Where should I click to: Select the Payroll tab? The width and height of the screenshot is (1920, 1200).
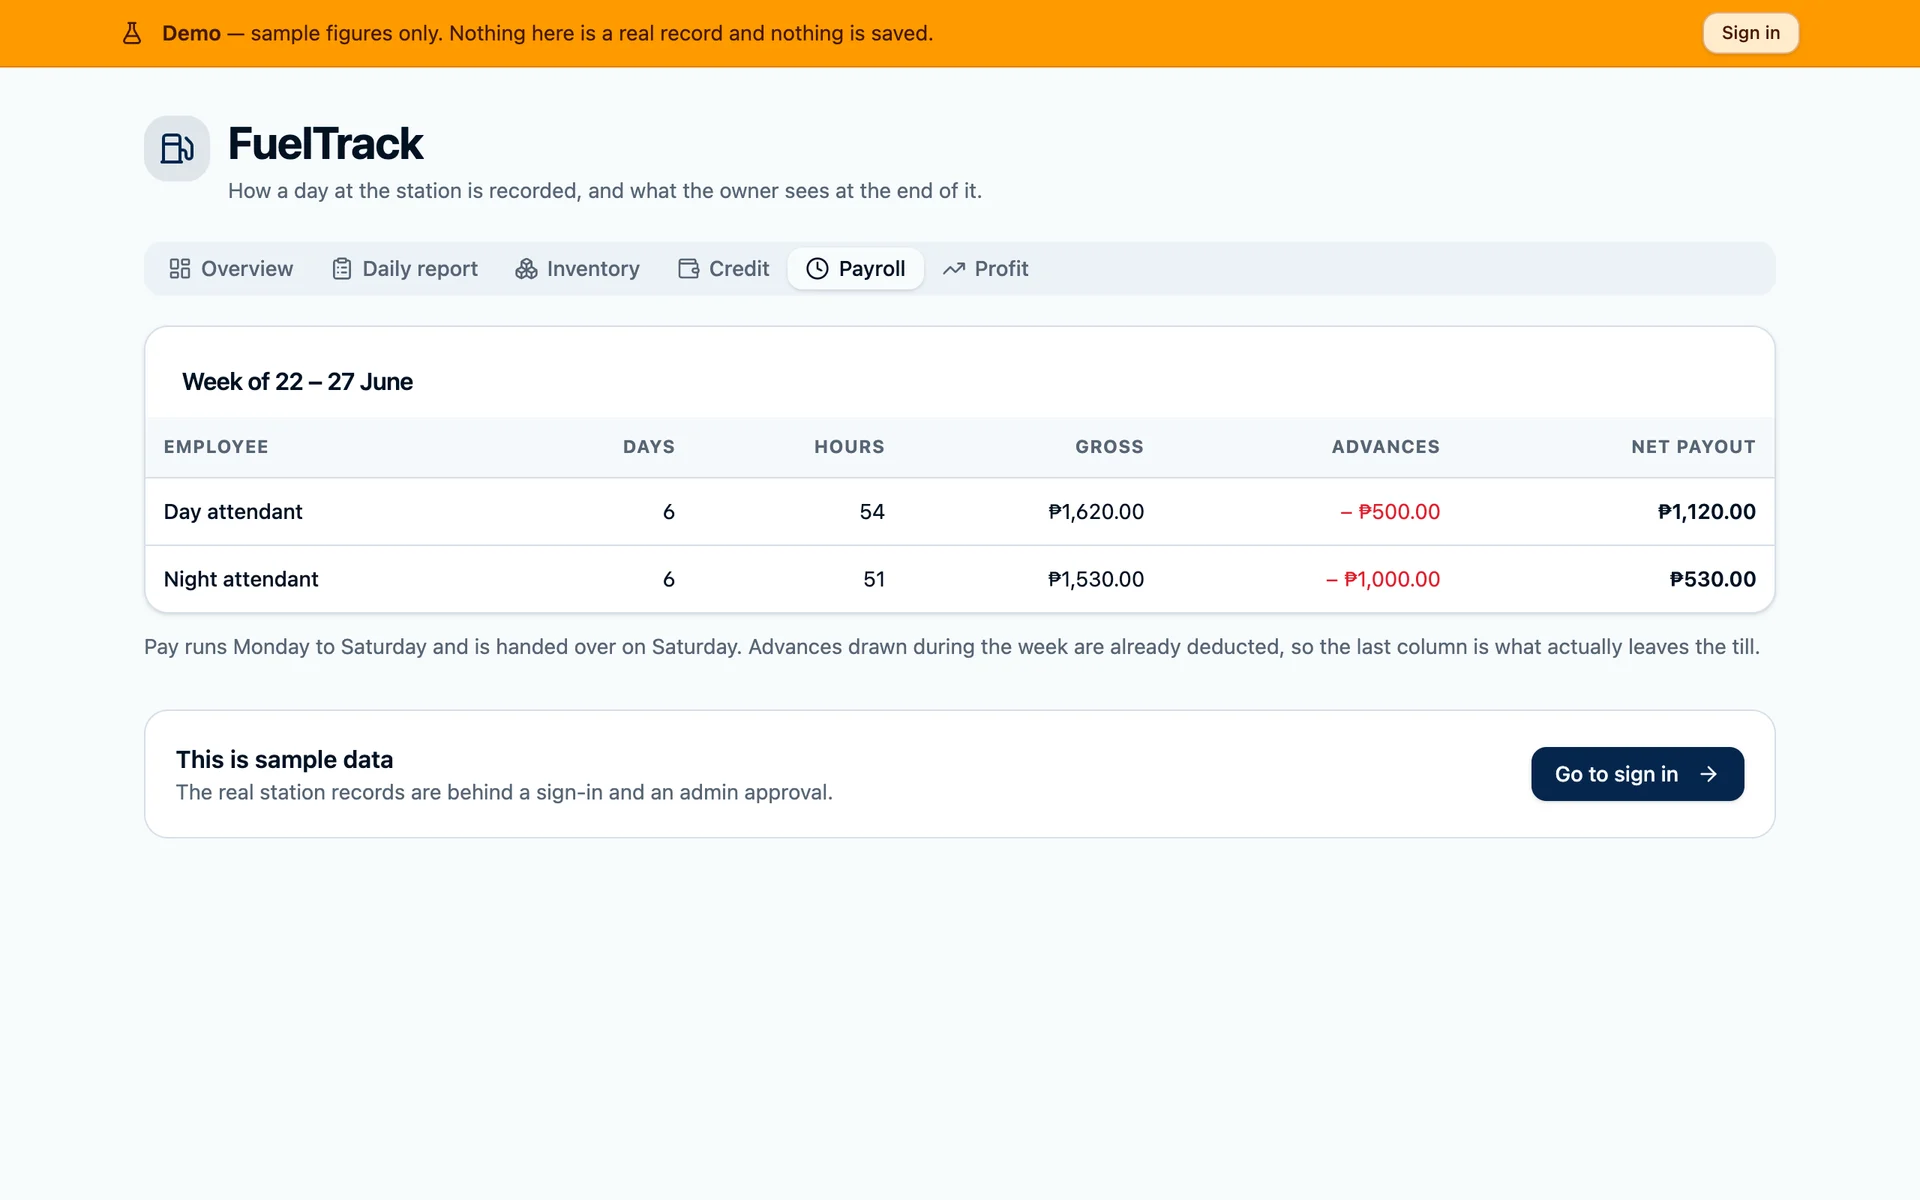click(x=856, y=269)
